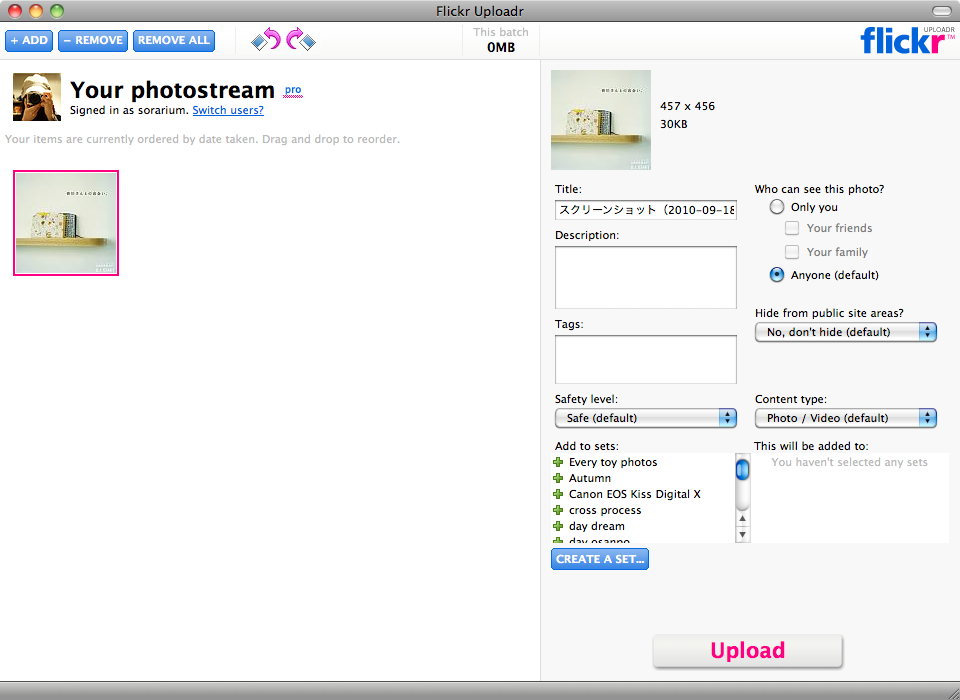Click the 457 x 456 dimensions text
960x700 pixels.
point(688,106)
